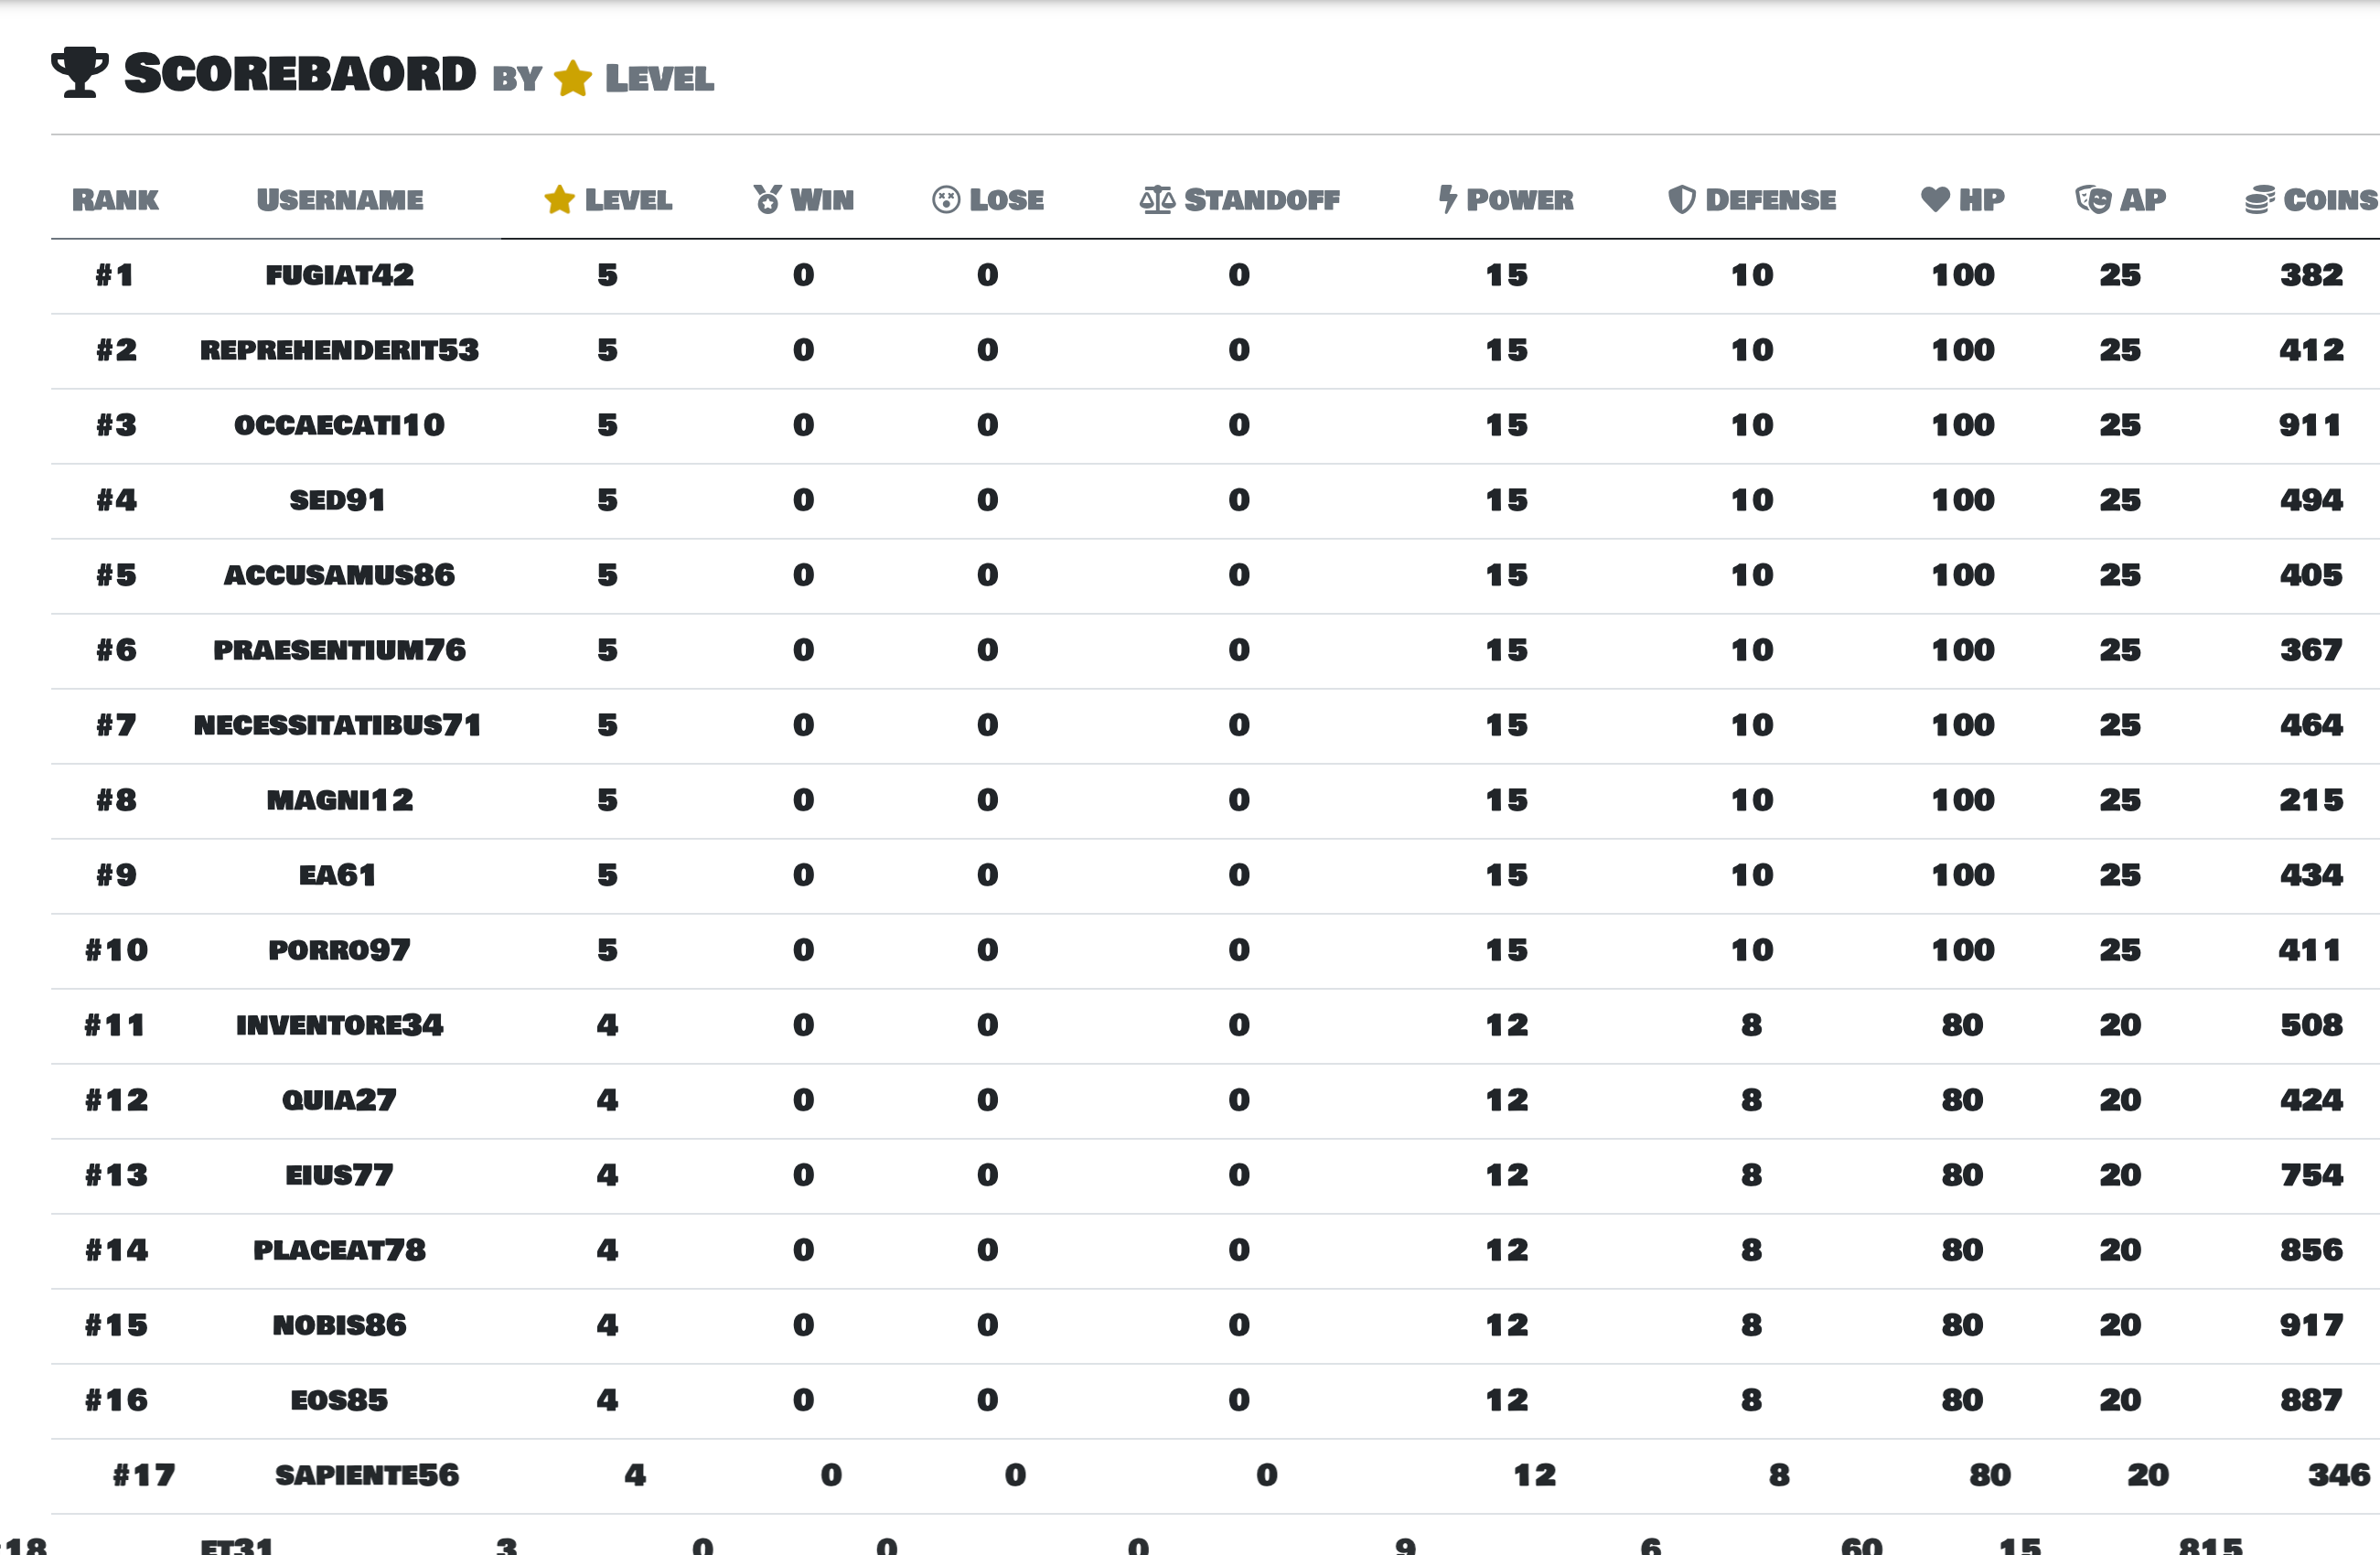Click the trophy icon beside Scoreboard title
The image size is (2380, 1555).
(79, 72)
